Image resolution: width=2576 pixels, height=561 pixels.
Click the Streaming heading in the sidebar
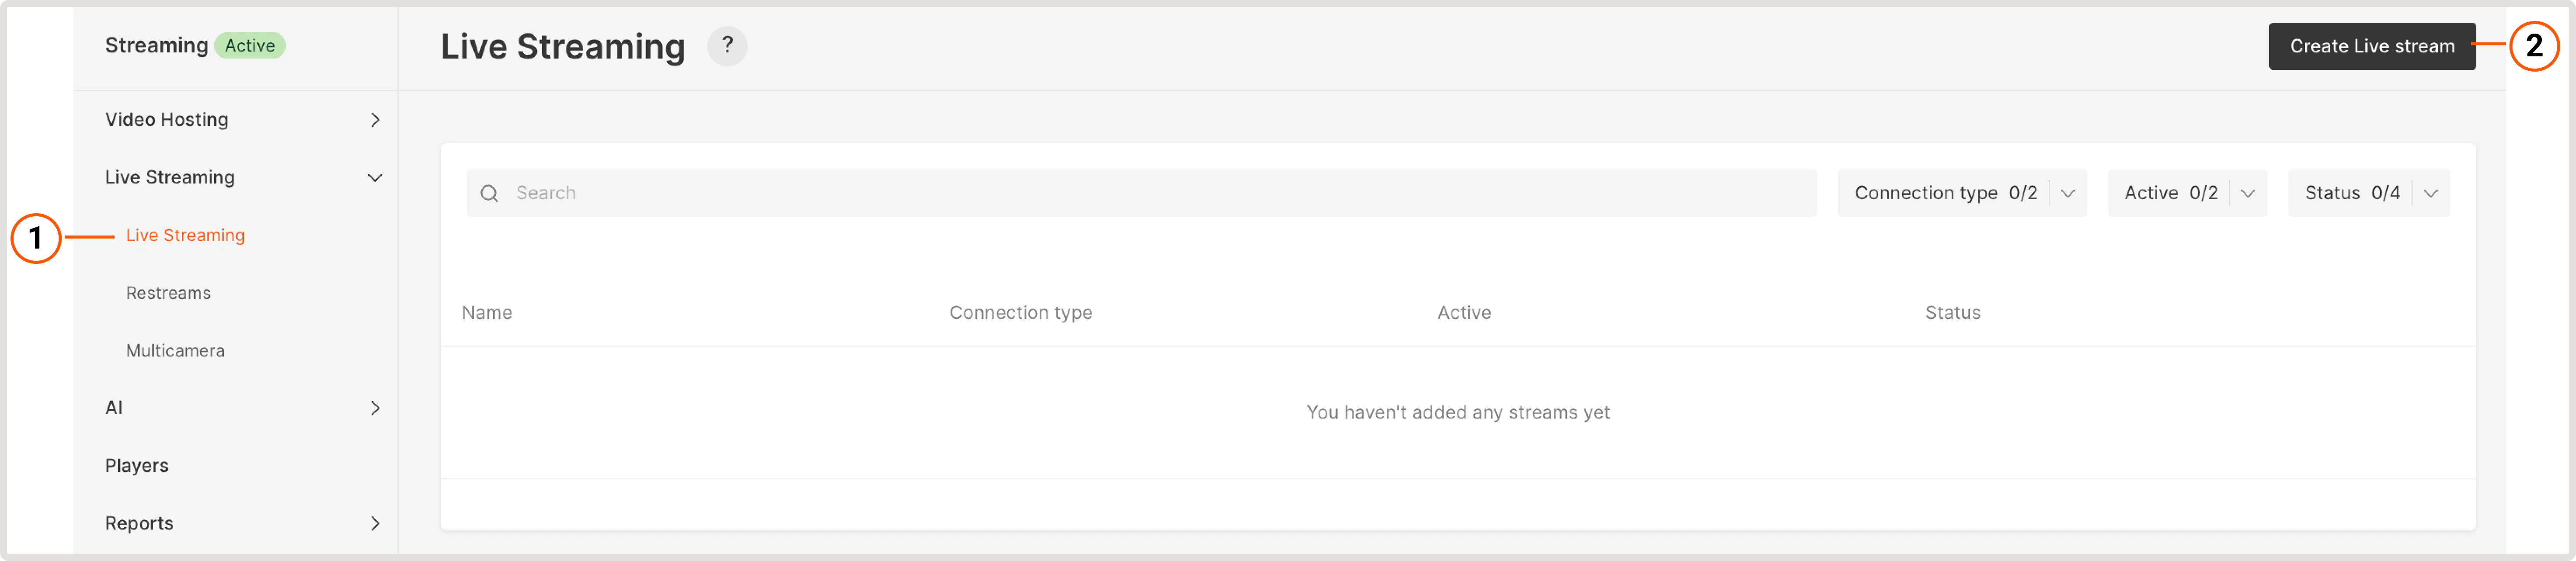coord(156,45)
